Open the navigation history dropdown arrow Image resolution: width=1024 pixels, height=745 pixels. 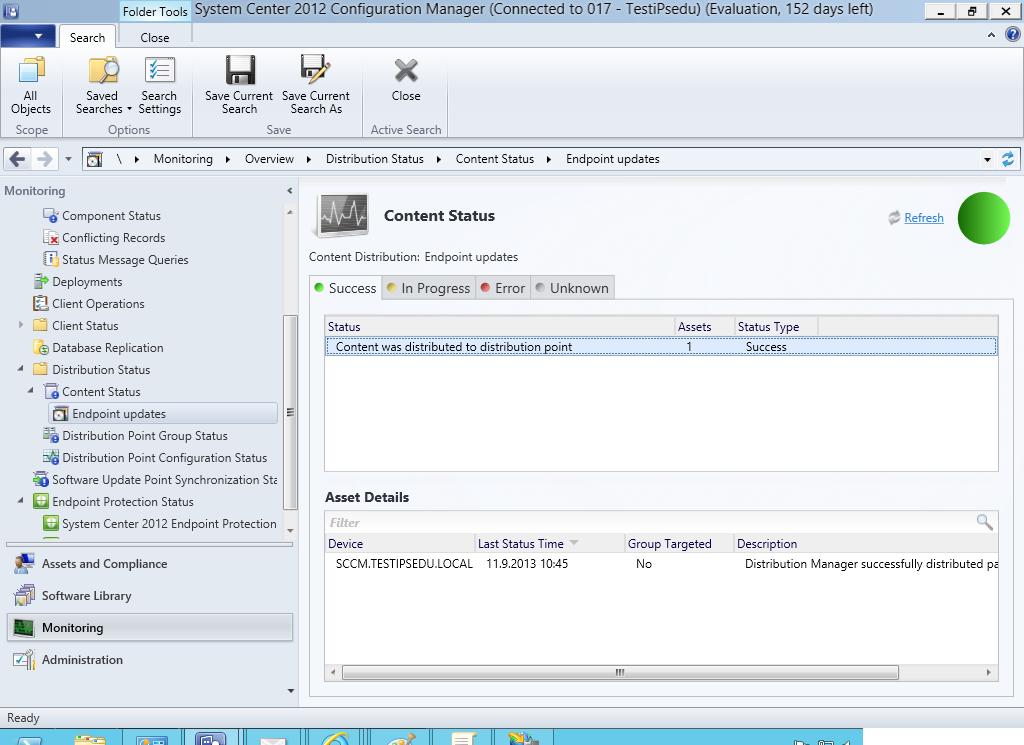point(68,159)
